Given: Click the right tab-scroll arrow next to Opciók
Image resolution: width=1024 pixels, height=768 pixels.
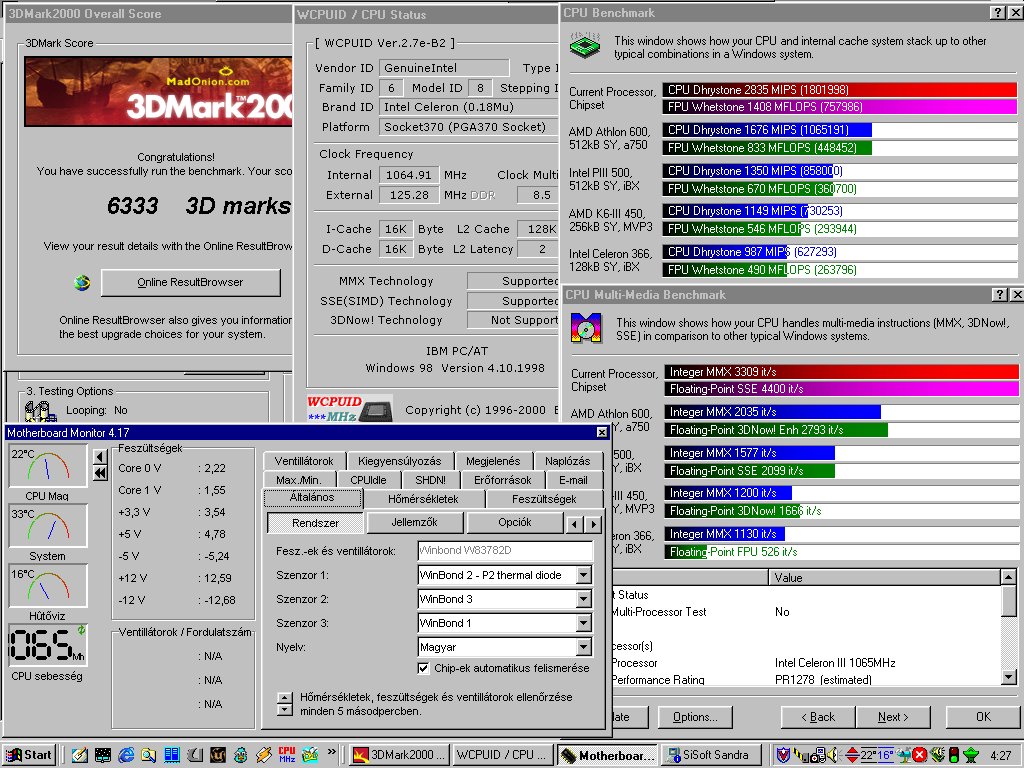Looking at the screenshot, I should (x=593, y=523).
